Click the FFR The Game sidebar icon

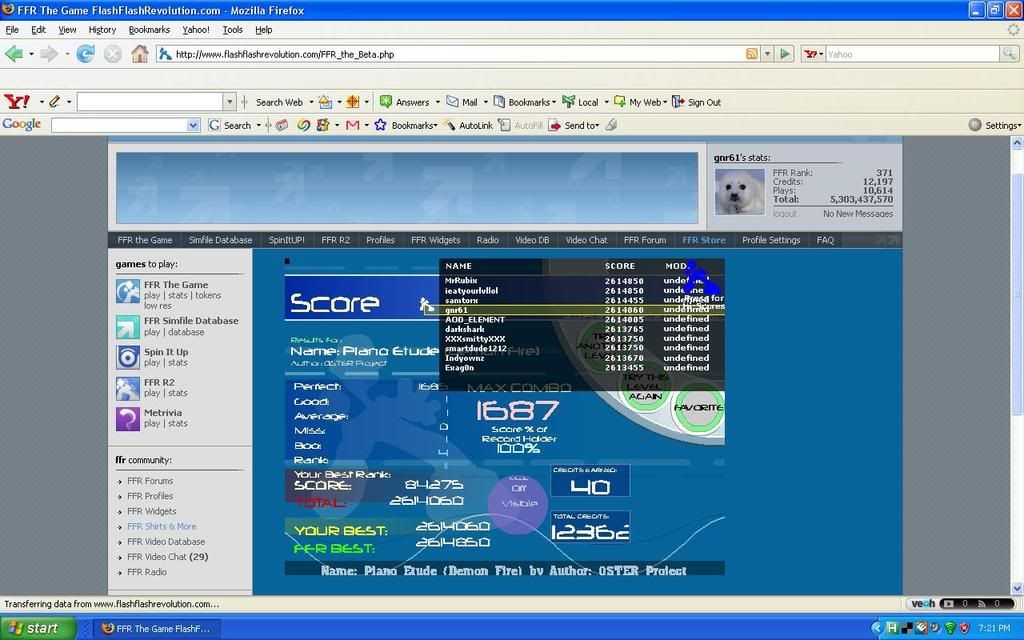pos(128,291)
